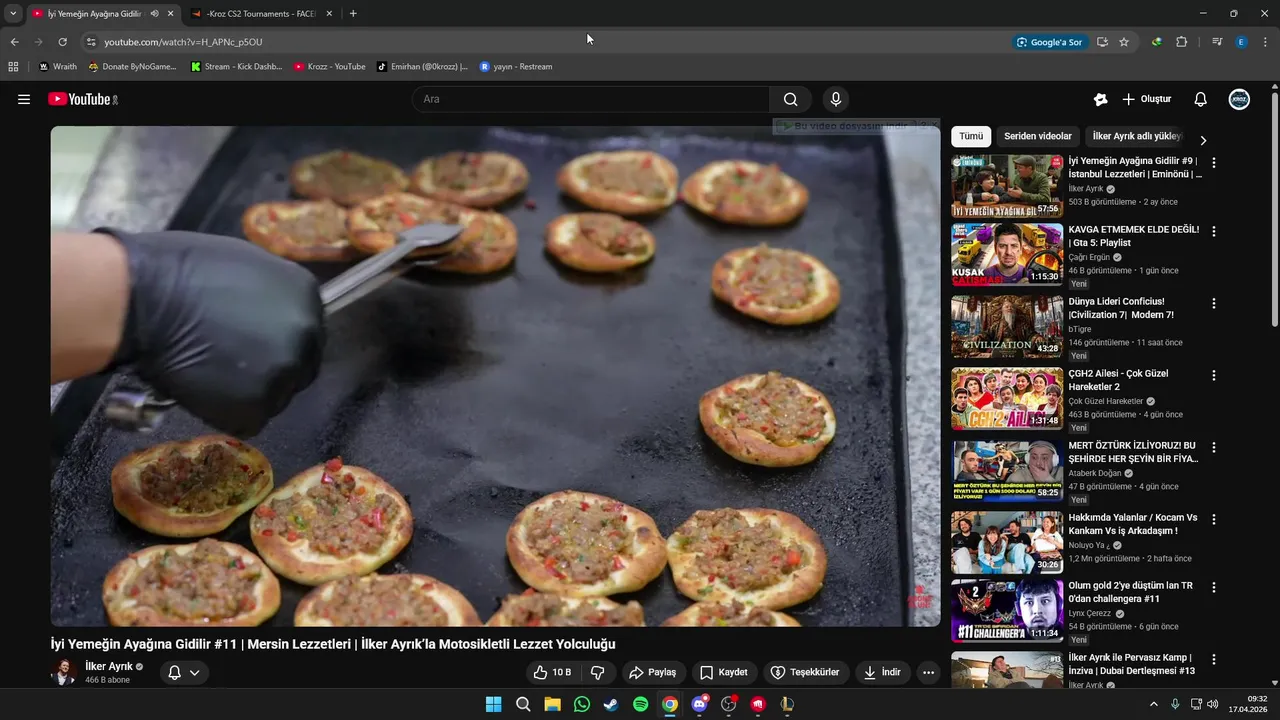Screen dimensions: 1280x720
Task: Open the account avatar menu
Action: pos(1239,99)
